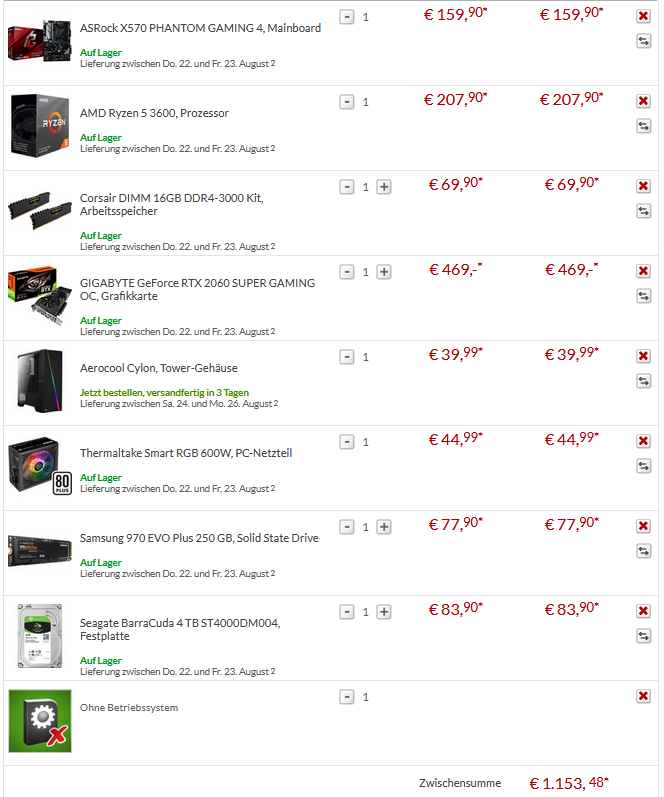Increase quantity of Corsair DIMM 16GB kit
Image resolution: width=664 pixels, height=797 pixels.
pos(384,187)
